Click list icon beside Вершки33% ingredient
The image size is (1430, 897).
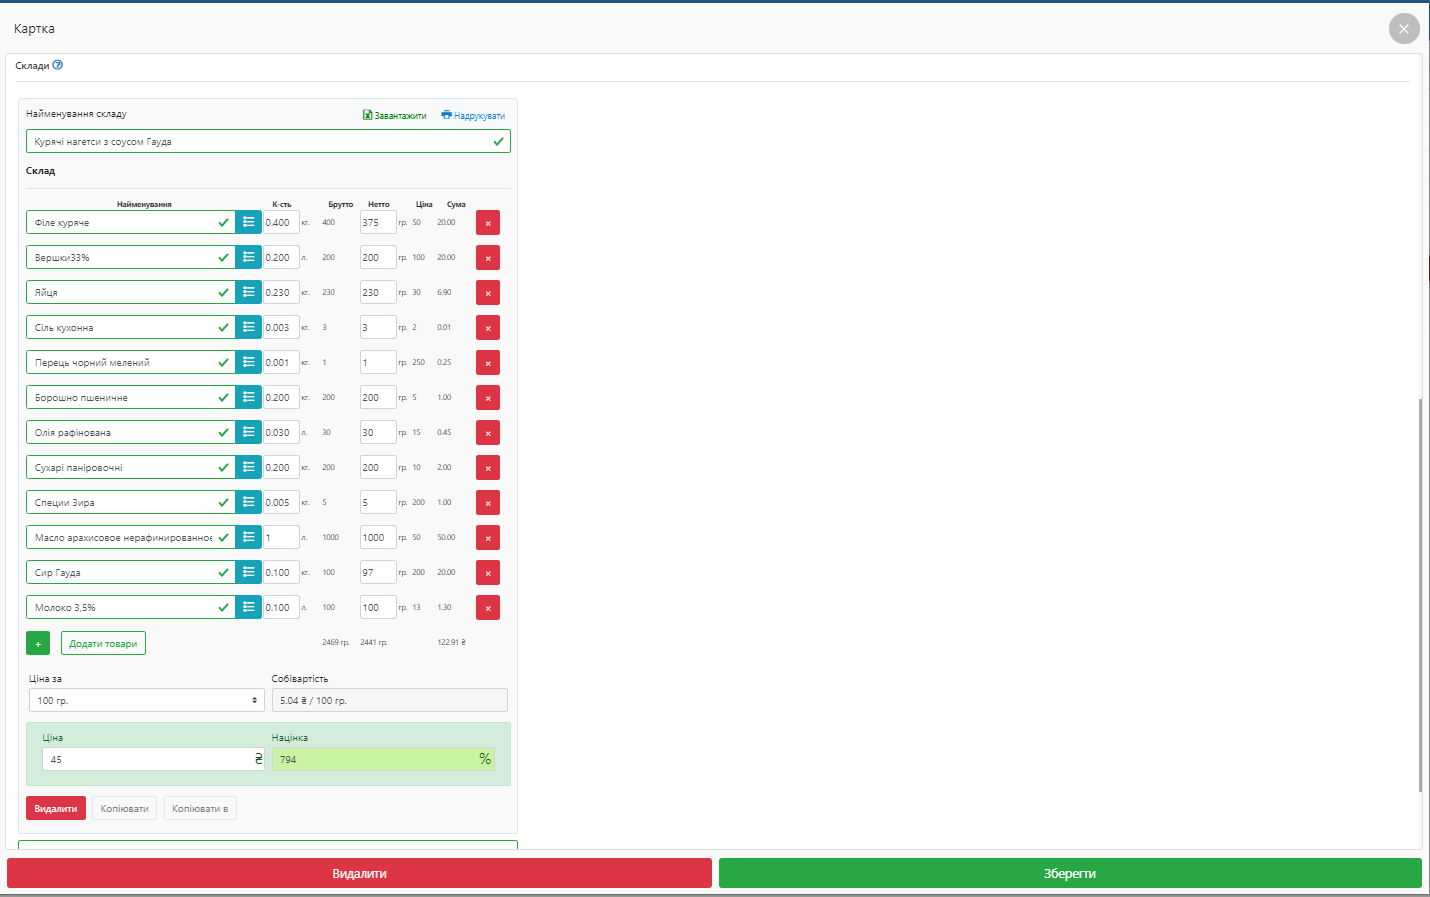(x=248, y=257)
